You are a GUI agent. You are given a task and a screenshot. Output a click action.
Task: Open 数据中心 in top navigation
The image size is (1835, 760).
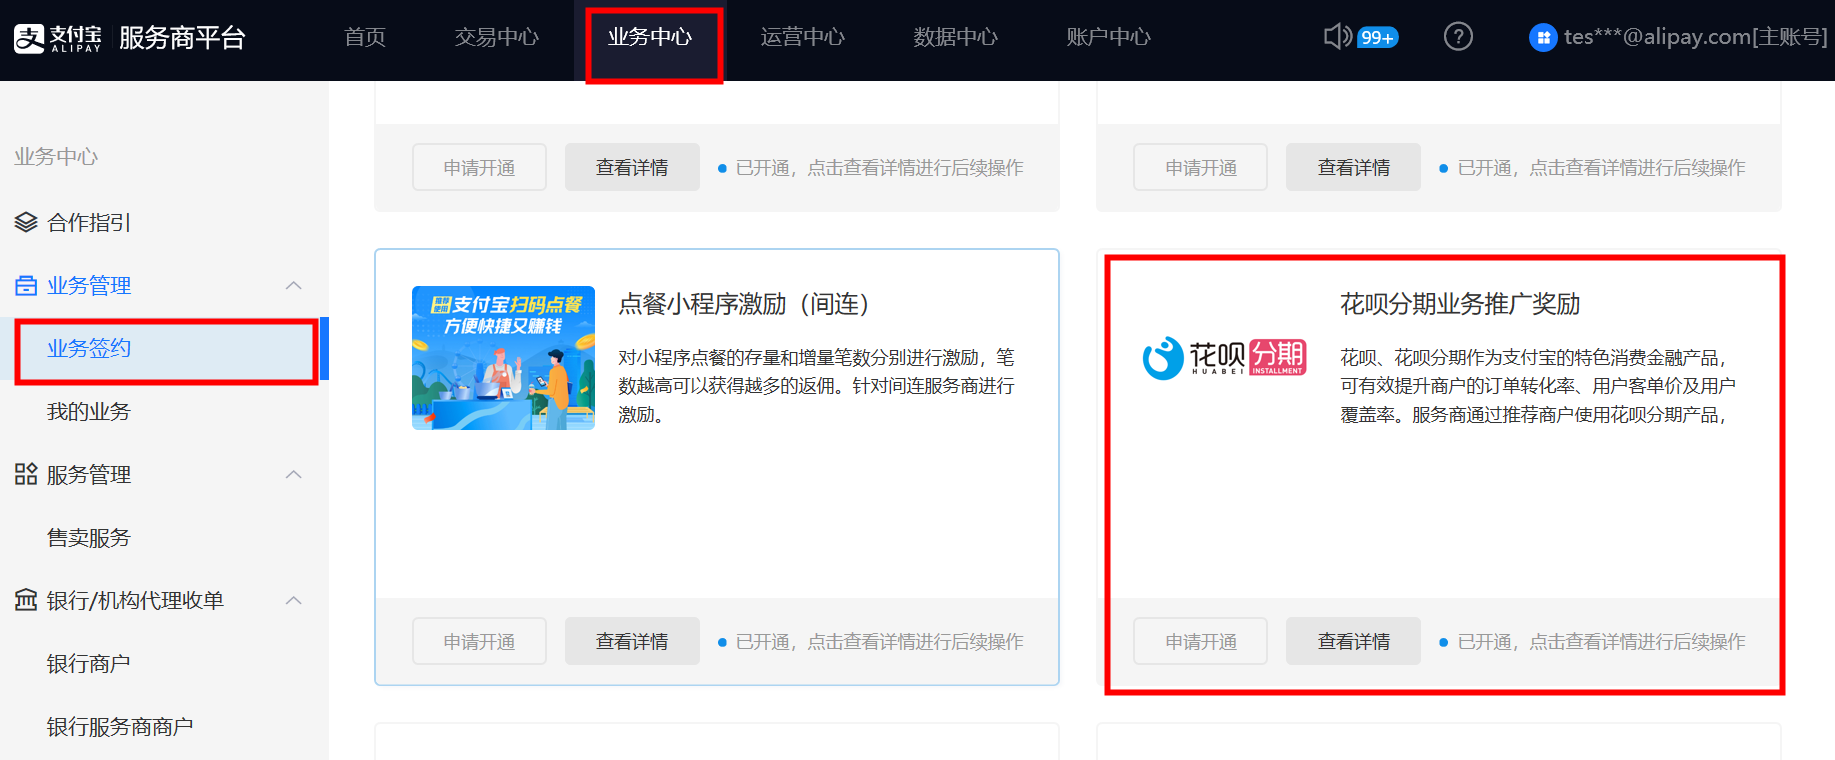click(956, 37)
